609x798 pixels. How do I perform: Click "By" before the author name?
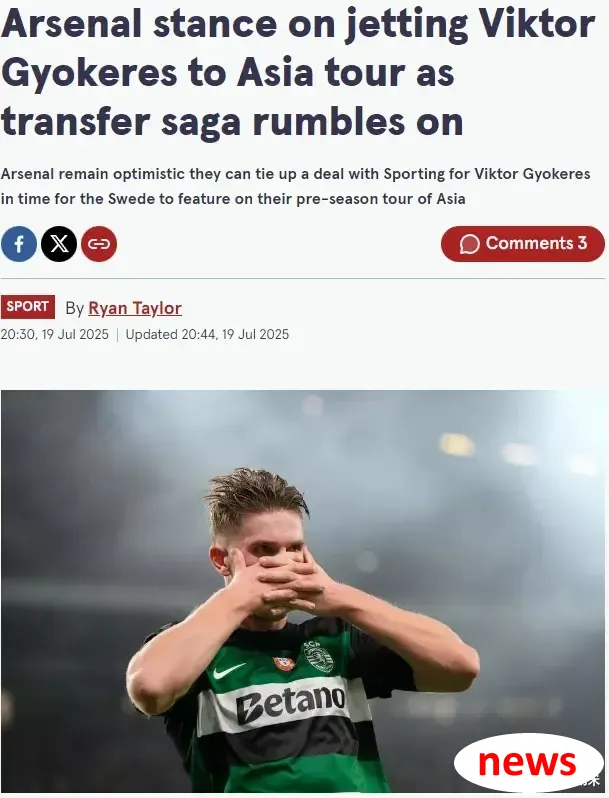tap(75, 308)
